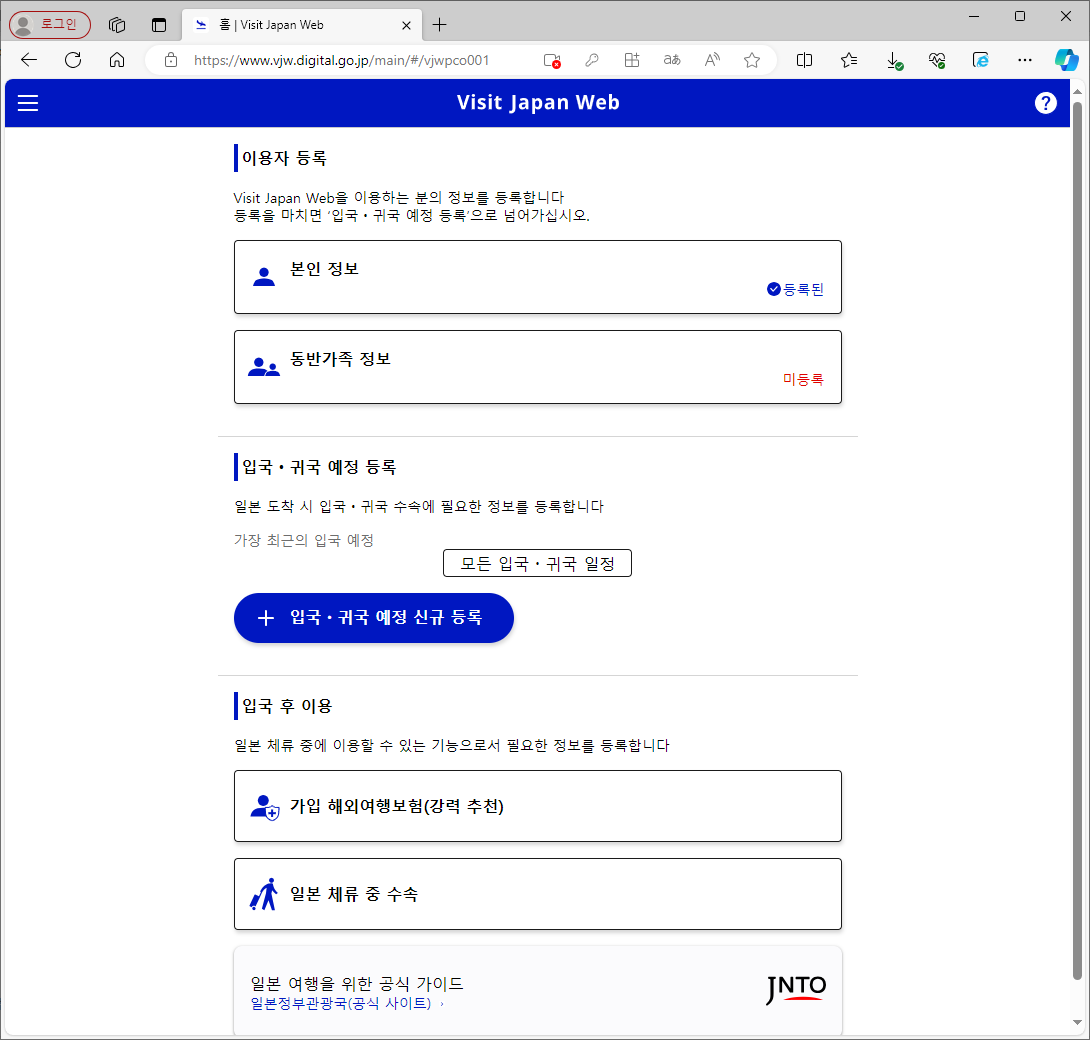Open the Copilot sidebar icon
The height and width of the screenshot is (1040, 1090).
pyautogui.click(x=1066, y=60)
